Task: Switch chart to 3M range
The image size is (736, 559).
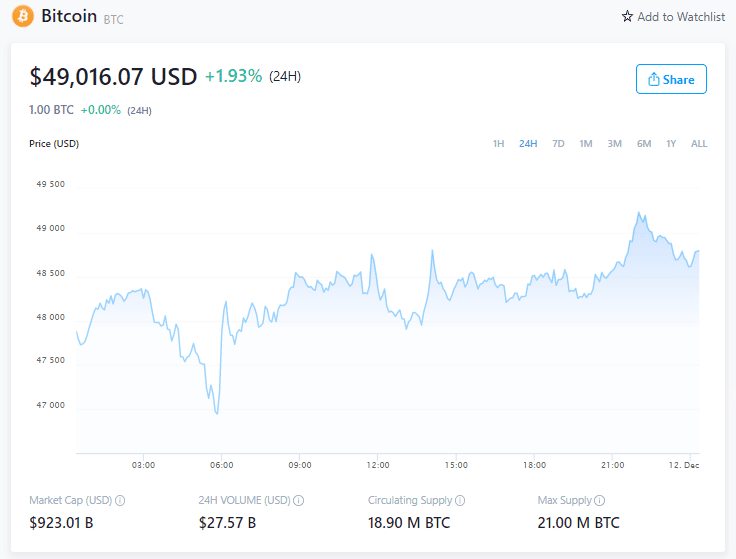Action: pyautogui.click(x=614, y=144)
